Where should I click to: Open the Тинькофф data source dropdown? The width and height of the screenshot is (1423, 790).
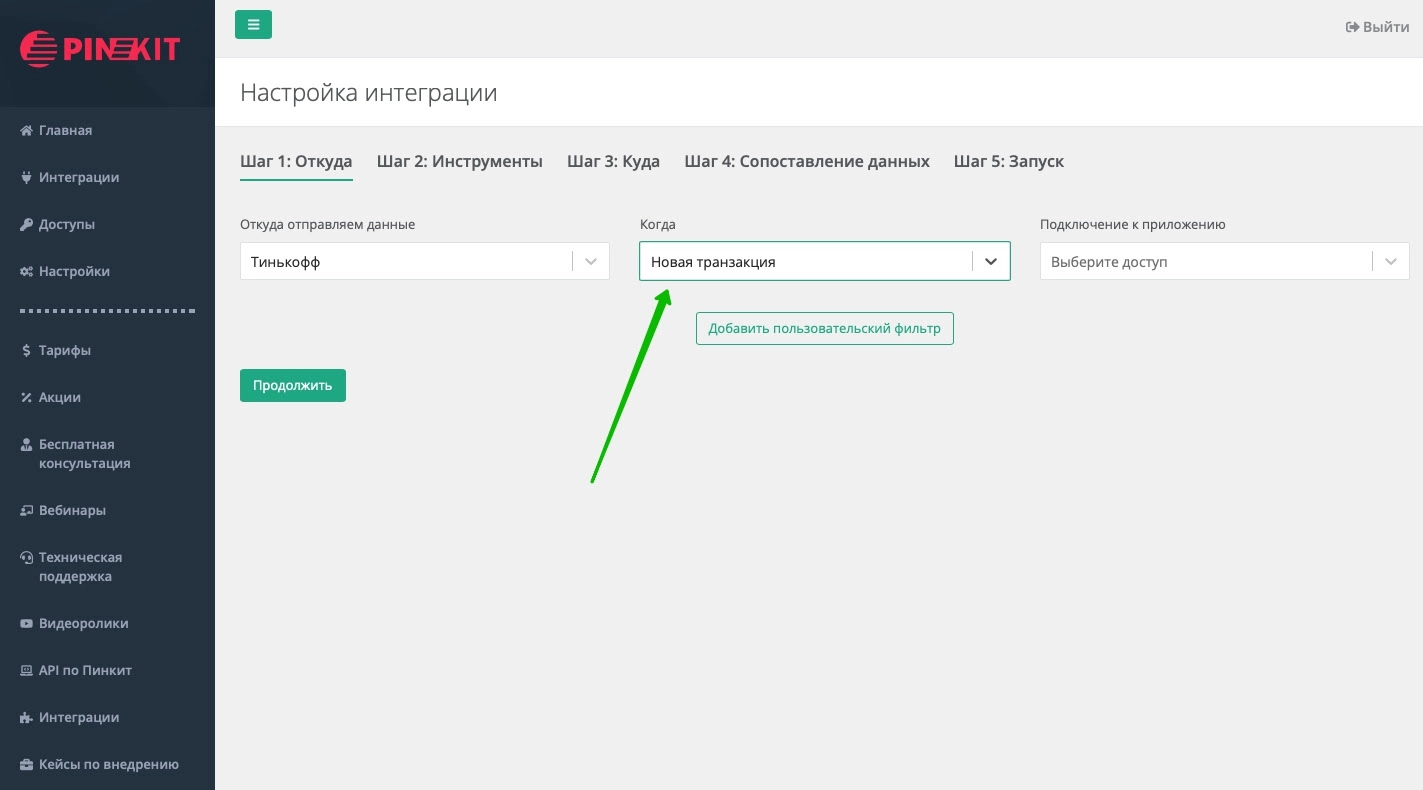click(x=588, y=261)
